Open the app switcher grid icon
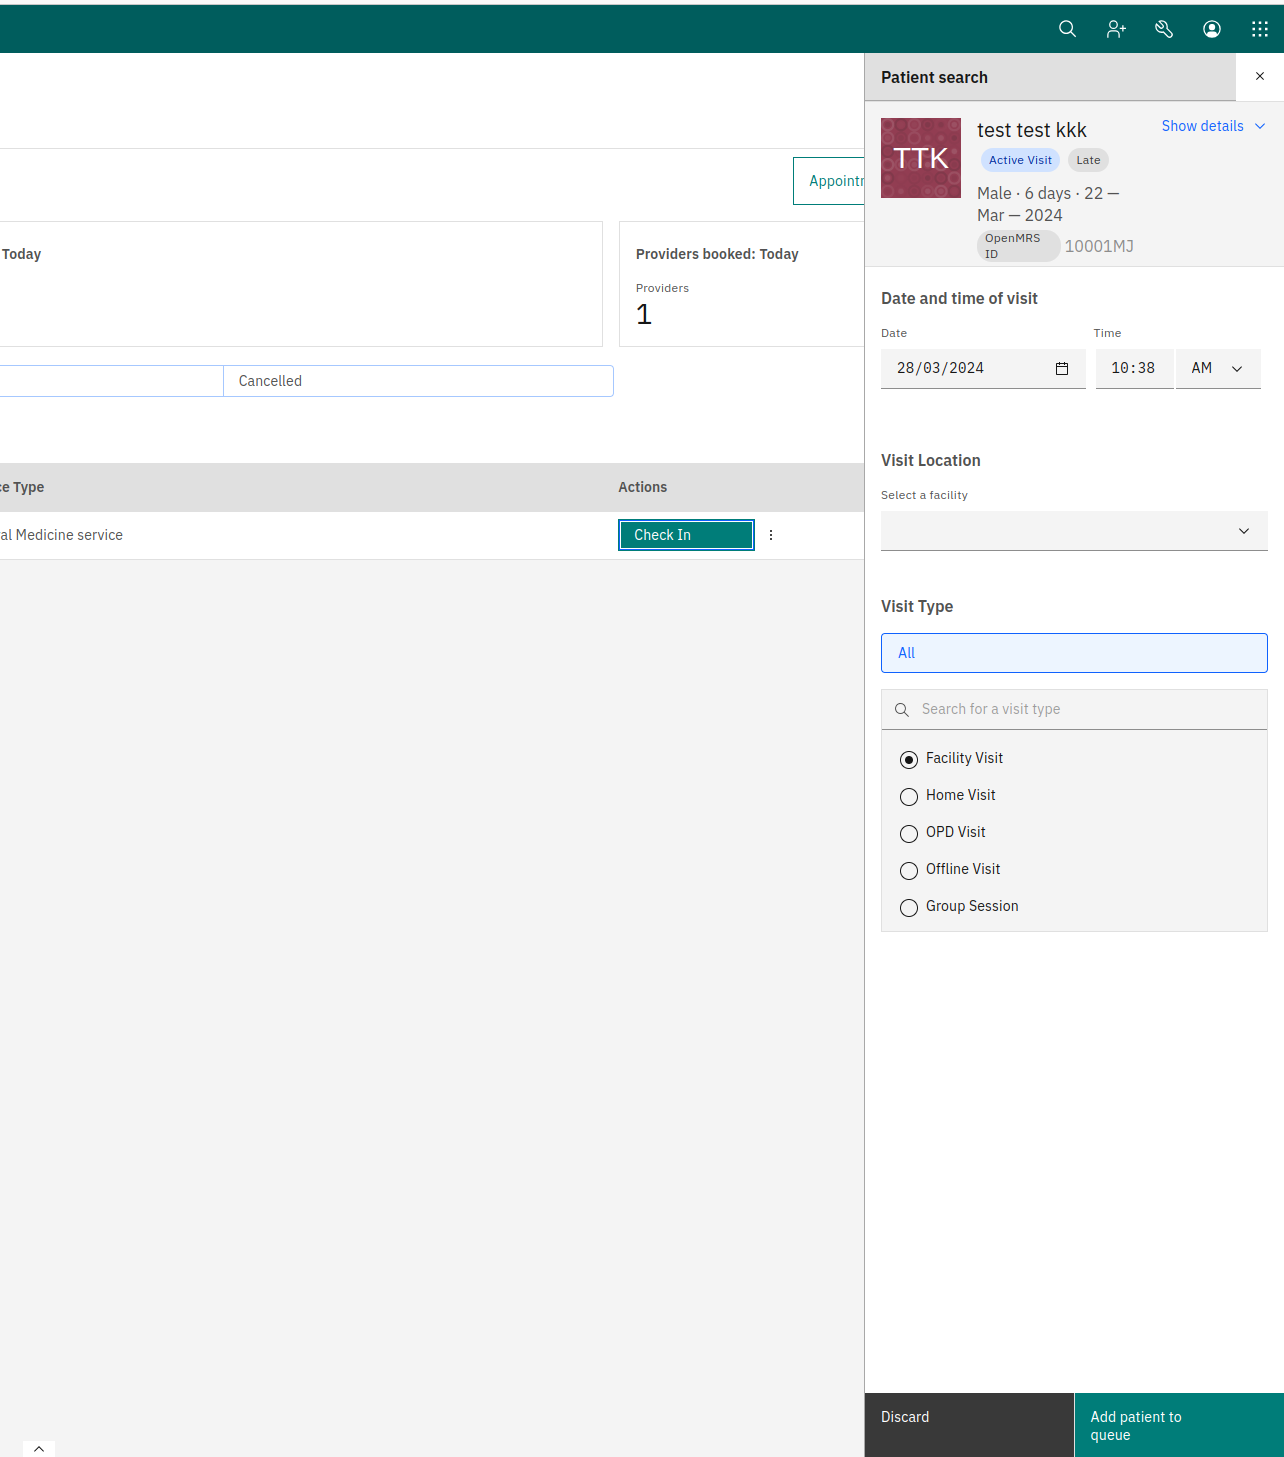The height and width of the screenshot is (1457, 1284). 1260,29
